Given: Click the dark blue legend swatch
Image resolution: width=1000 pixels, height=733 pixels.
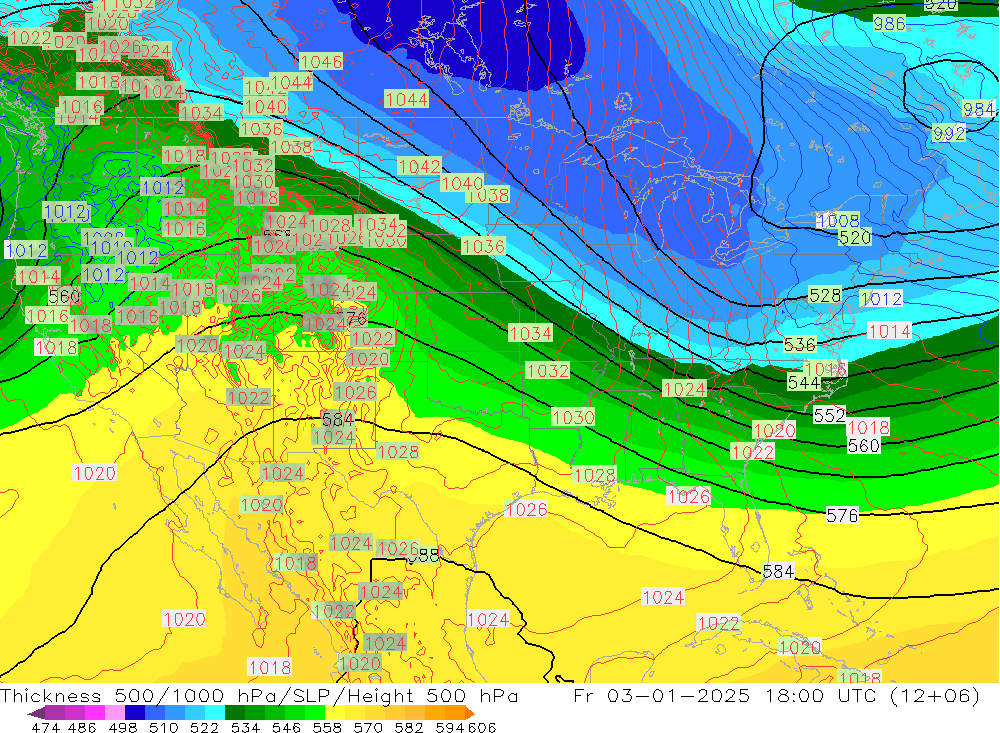Looking at the screenshot, I should 133,713.
